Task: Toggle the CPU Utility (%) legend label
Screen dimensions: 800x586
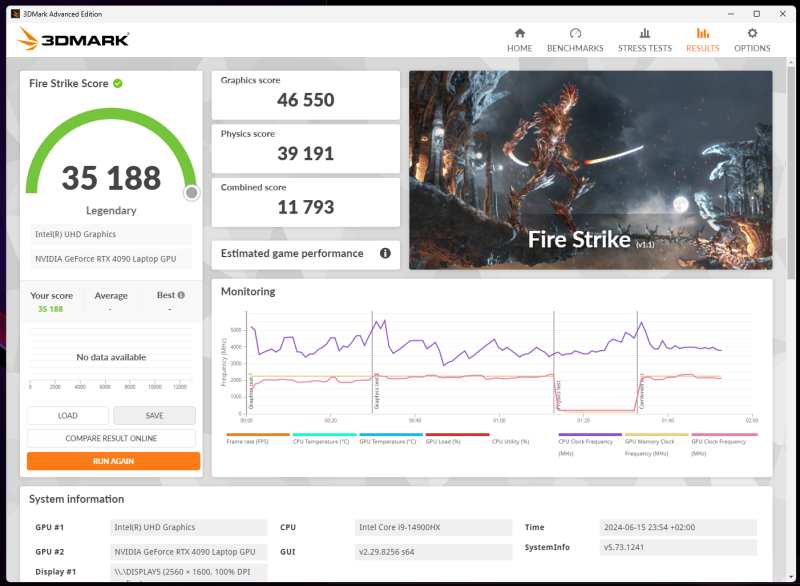Action: pos(510,442)
